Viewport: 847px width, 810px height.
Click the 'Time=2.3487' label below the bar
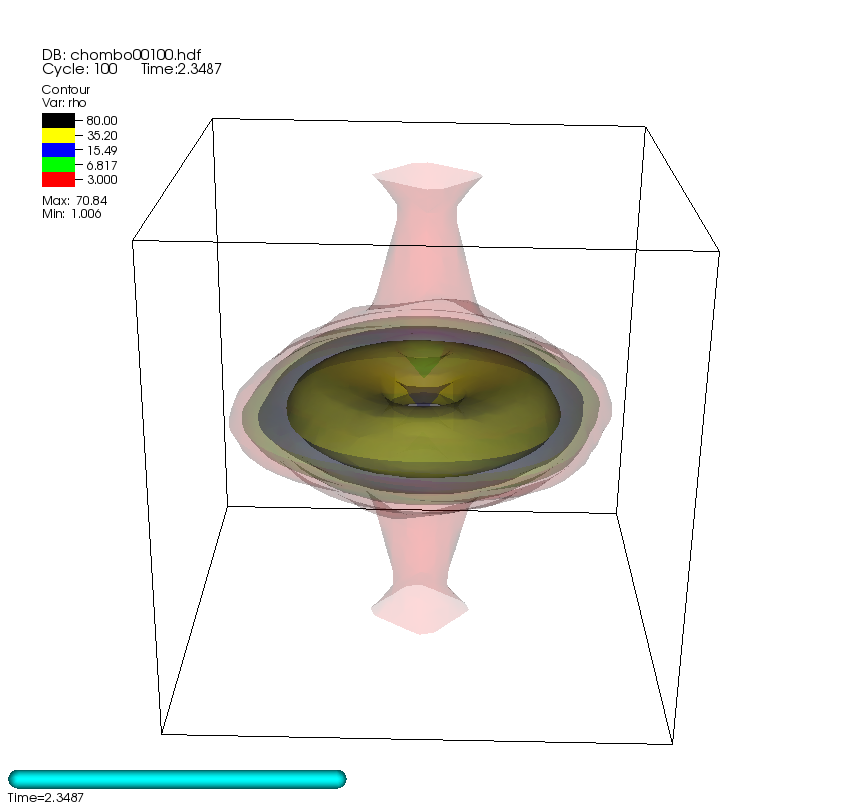point(46,797)
